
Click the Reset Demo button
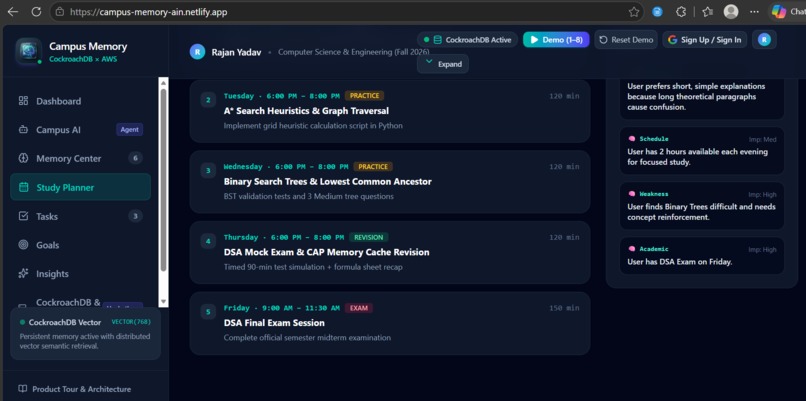pyautogui.click(x=626, y=40)
